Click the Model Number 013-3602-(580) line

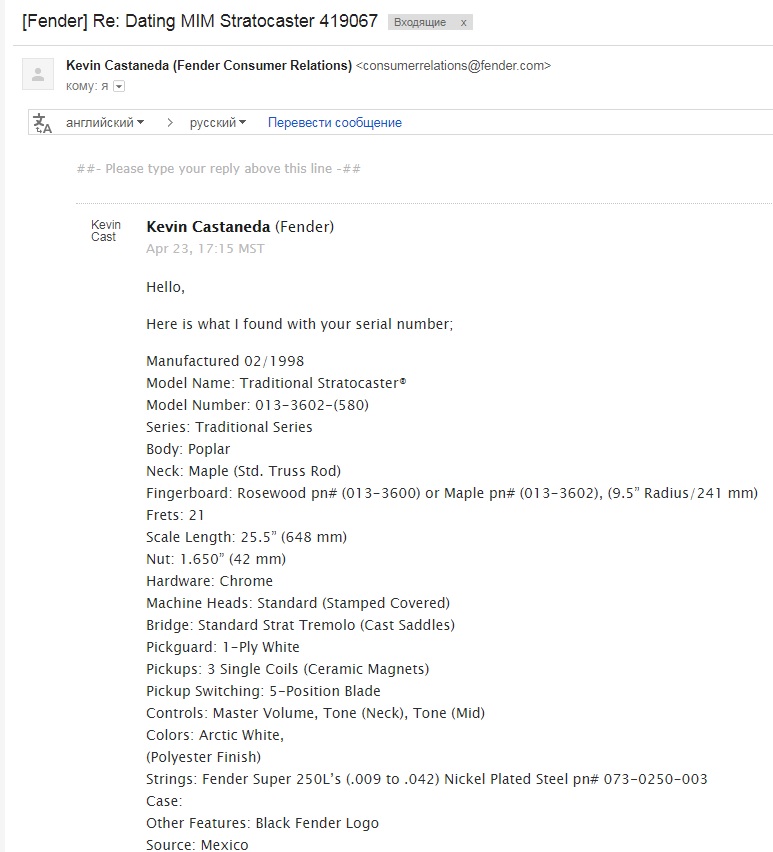coord(257,405)
